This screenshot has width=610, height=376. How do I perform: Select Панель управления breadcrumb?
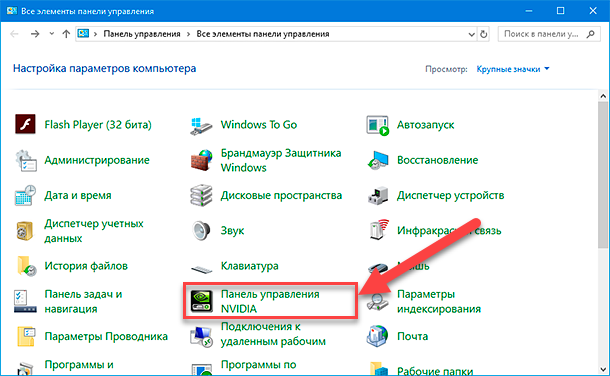click(142, 34)
